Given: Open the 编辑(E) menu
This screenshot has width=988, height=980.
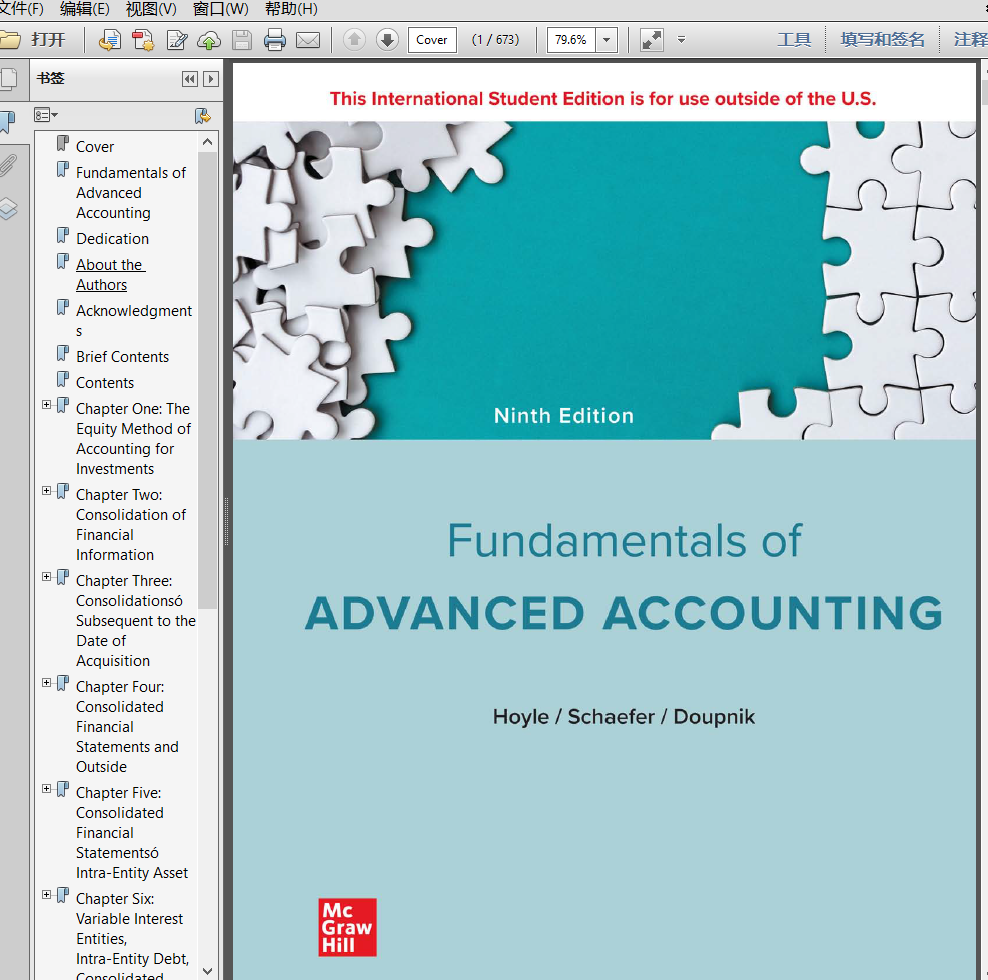Looking at the screenshot, I should [x=84, y=9].
